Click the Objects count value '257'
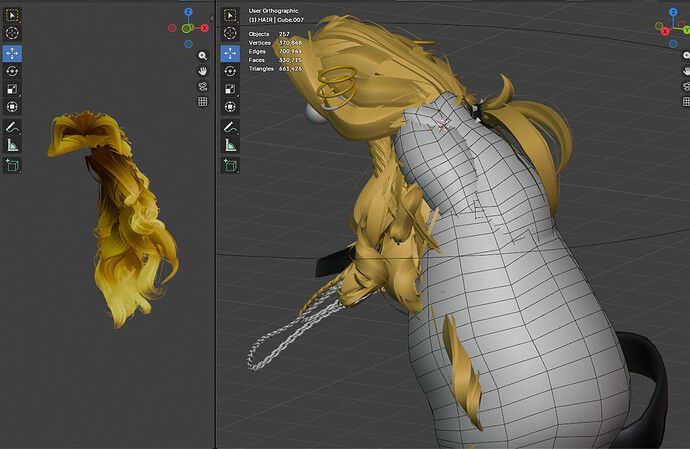 click(x=284, y=34)
